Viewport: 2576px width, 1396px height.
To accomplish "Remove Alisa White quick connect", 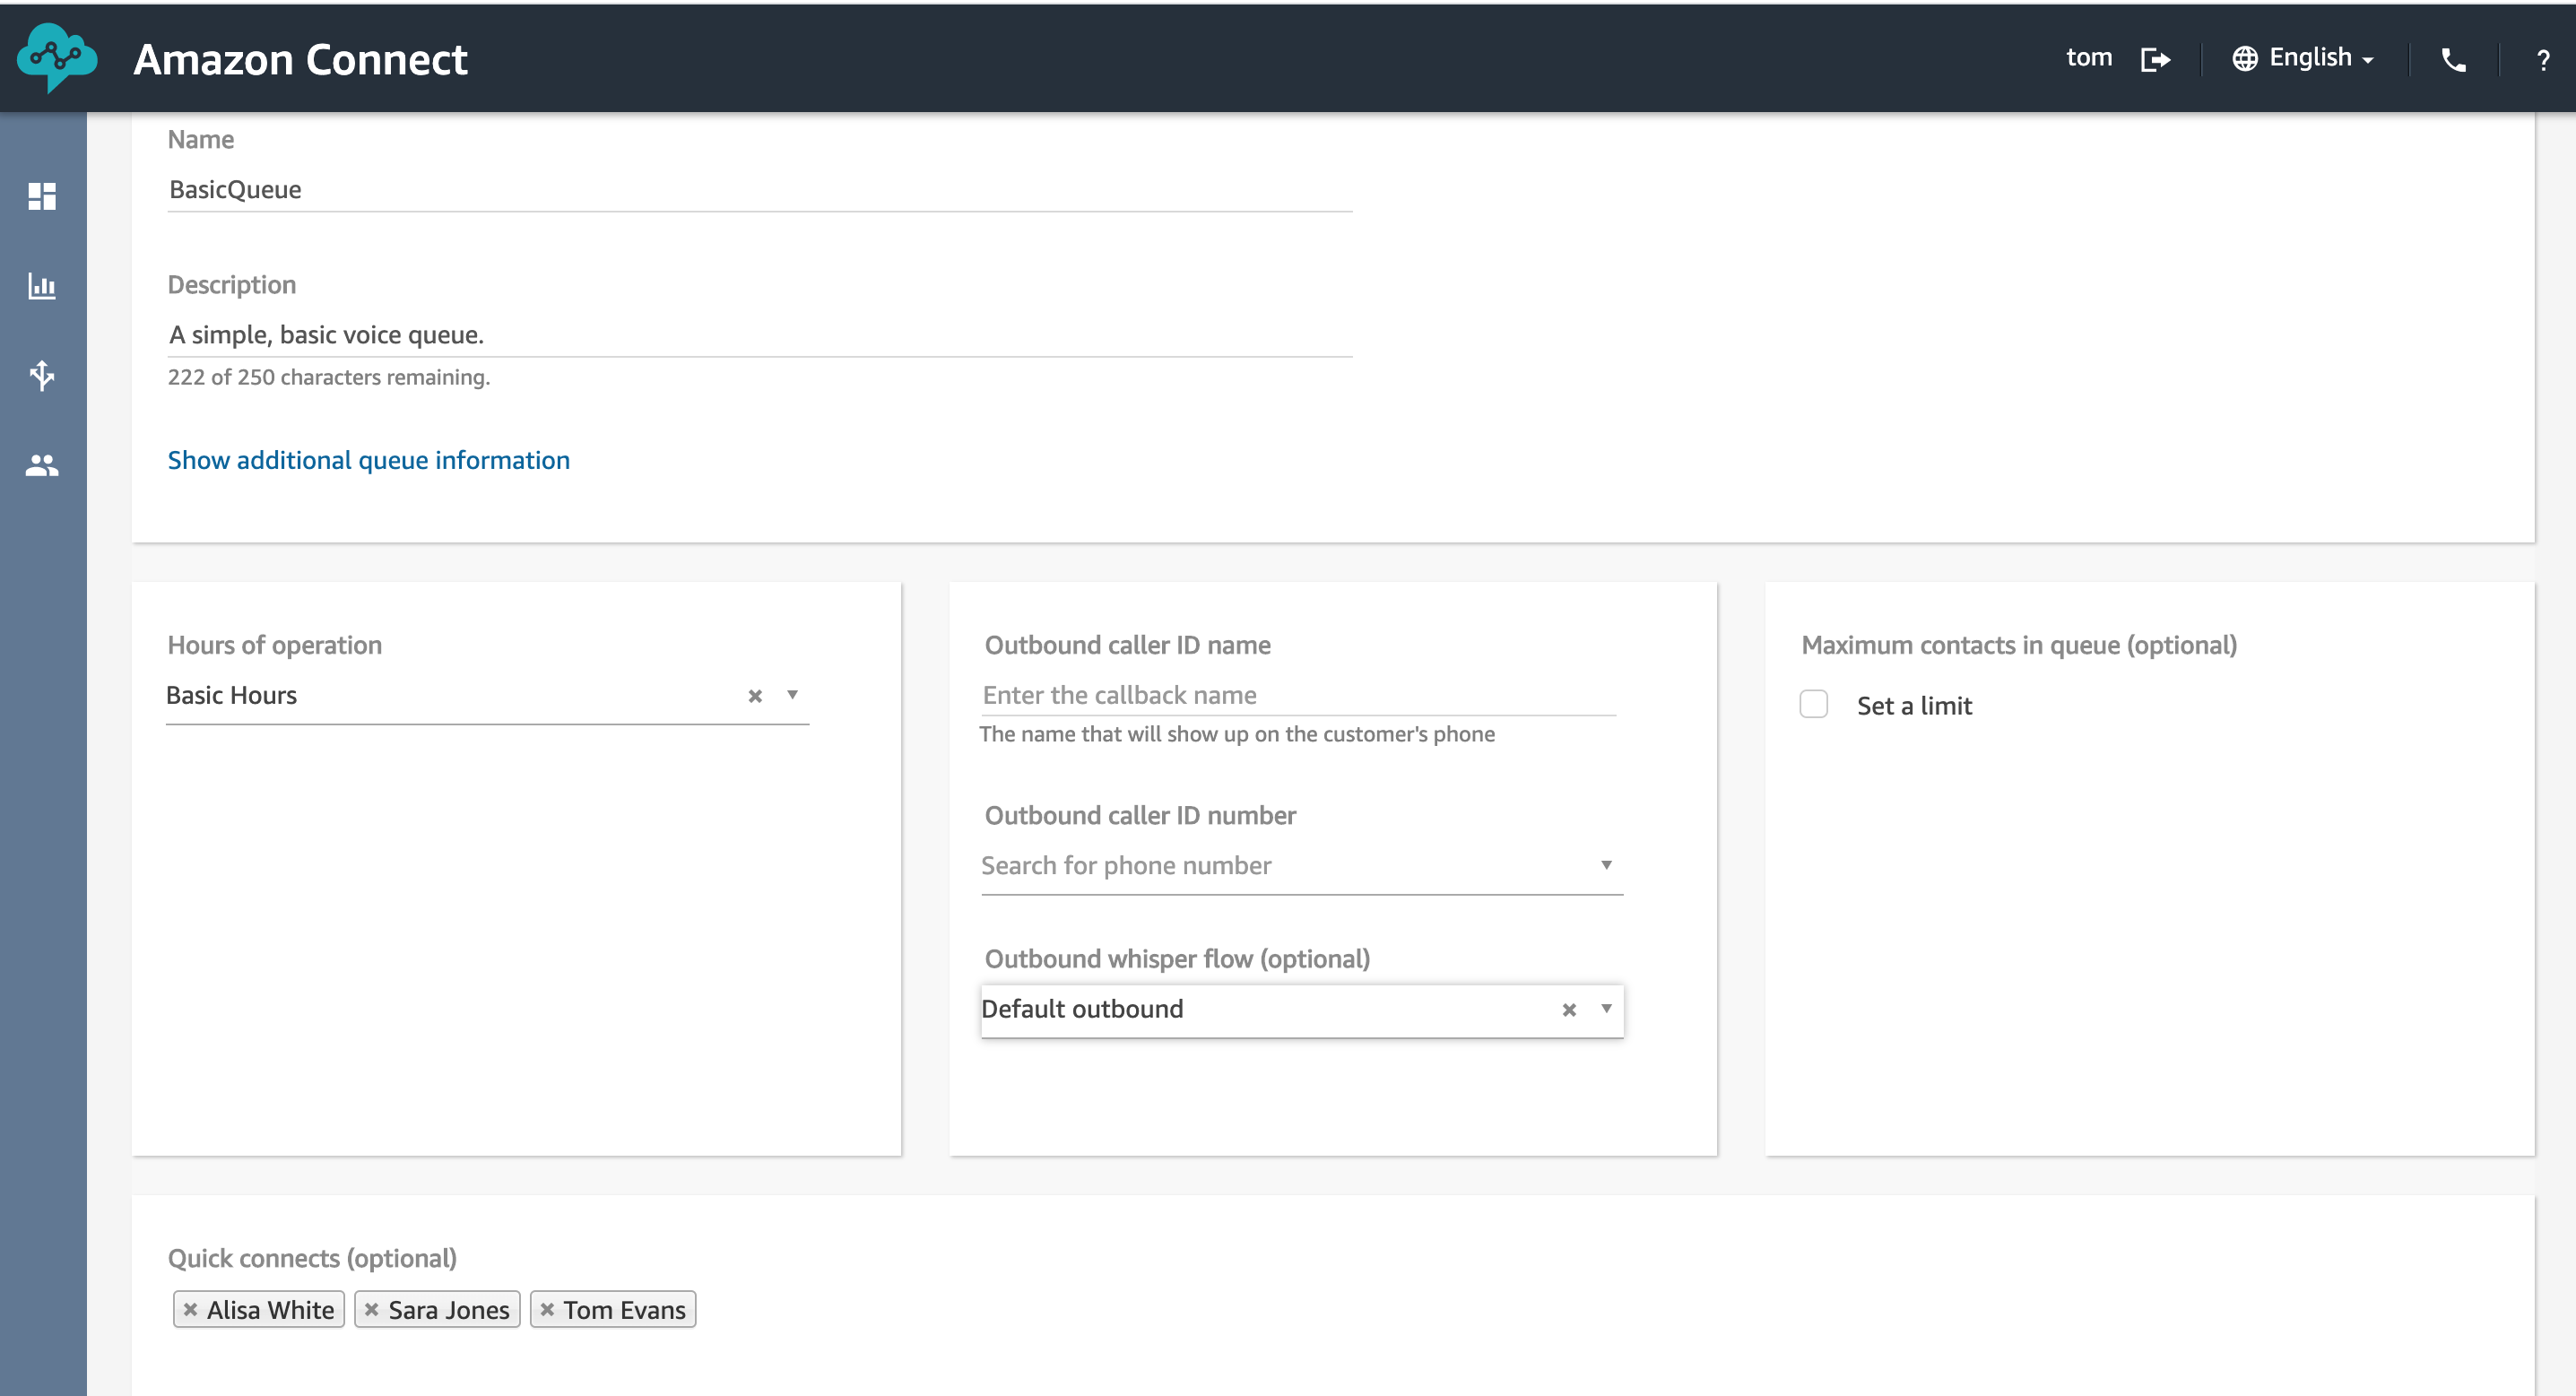I will point(190,1309).
